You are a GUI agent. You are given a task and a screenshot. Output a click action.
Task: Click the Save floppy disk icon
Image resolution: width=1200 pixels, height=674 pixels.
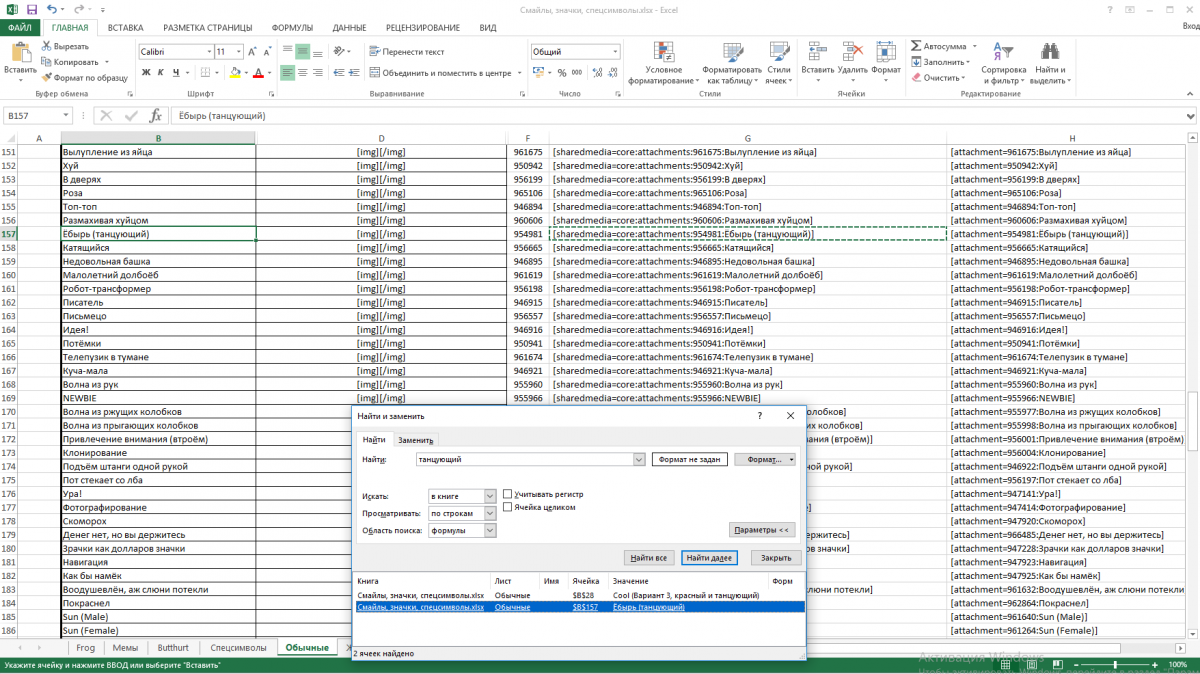(32, 9)
